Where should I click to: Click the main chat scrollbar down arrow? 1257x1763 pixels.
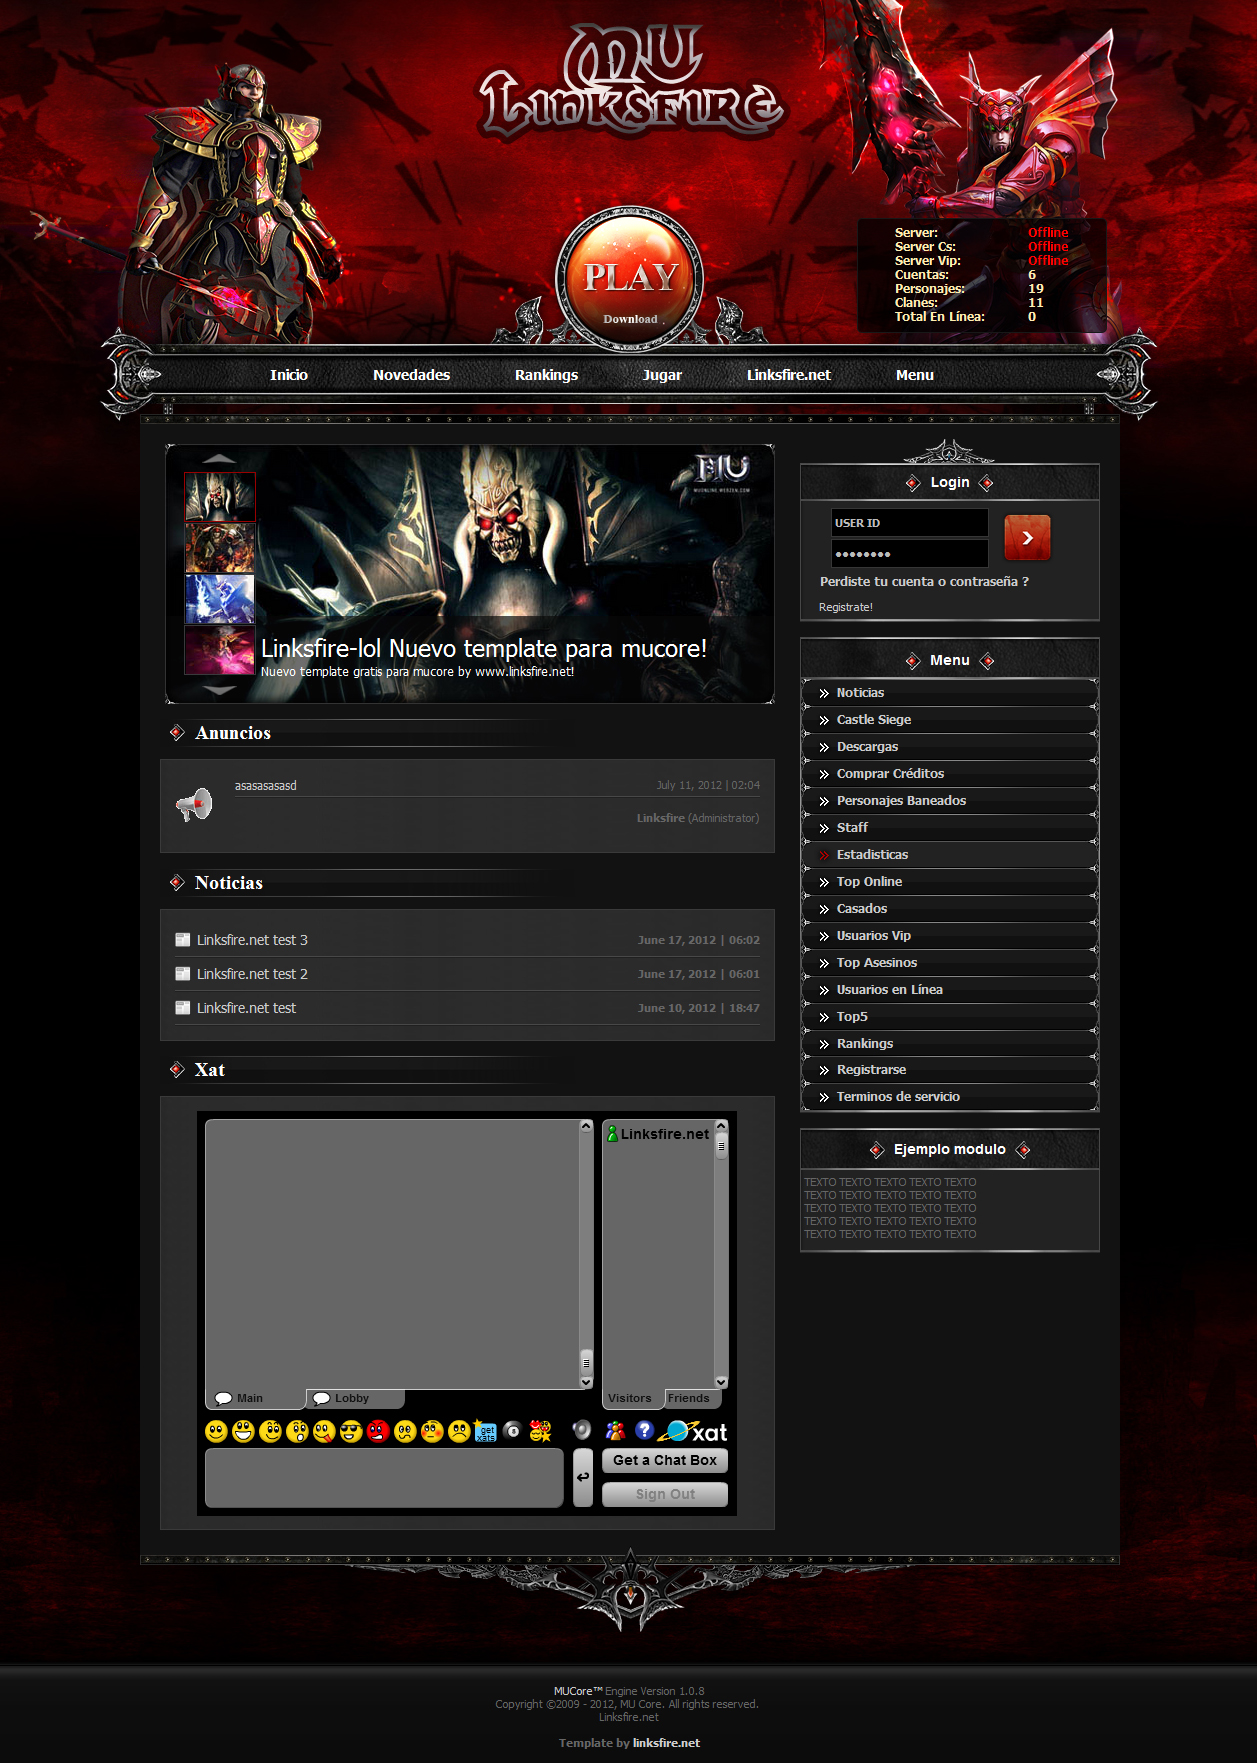click(587, 1382)
